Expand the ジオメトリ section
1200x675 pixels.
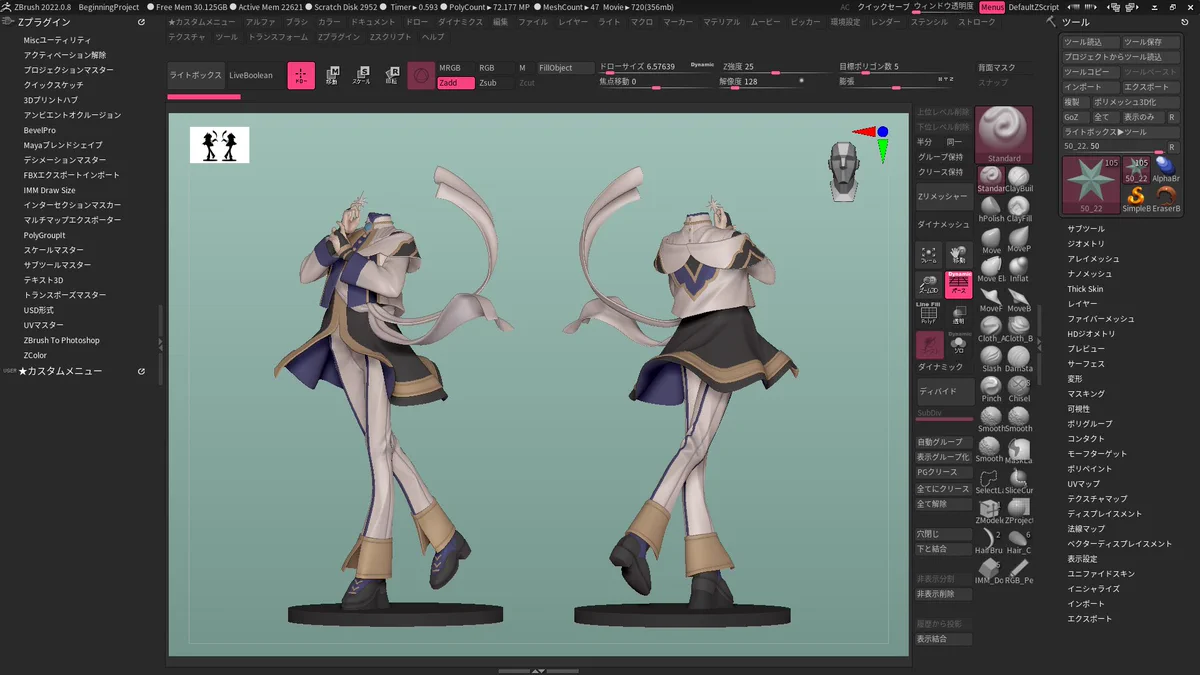tap(1086, 244)
